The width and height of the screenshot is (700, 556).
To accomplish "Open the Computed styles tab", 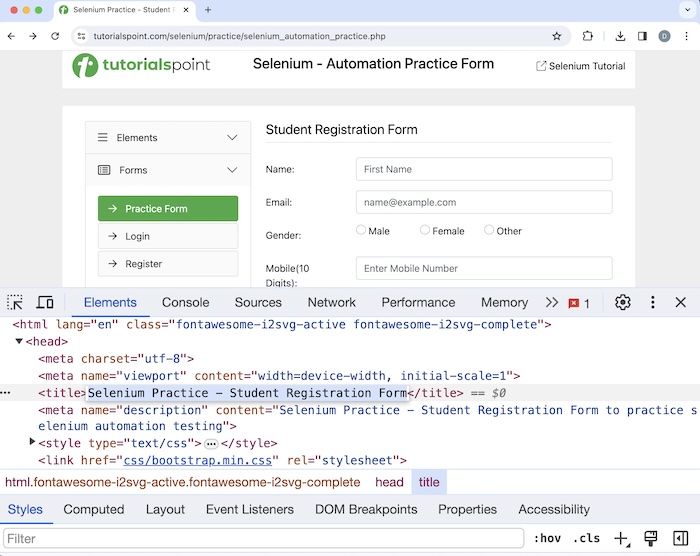I will pyautogui.click(x=94, y=509).
